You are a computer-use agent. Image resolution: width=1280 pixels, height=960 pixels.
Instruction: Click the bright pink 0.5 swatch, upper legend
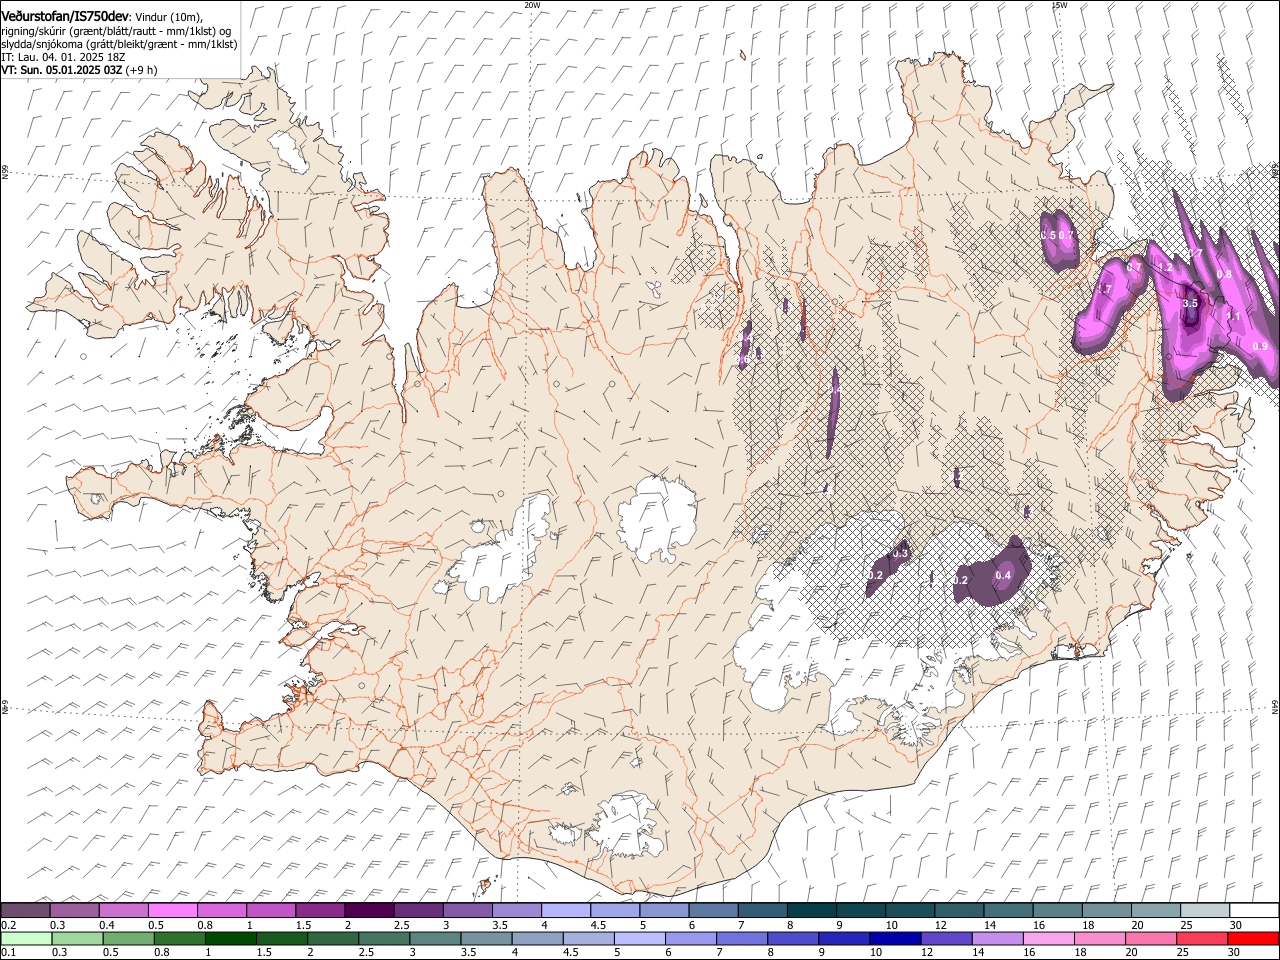(x=172, y=911)
